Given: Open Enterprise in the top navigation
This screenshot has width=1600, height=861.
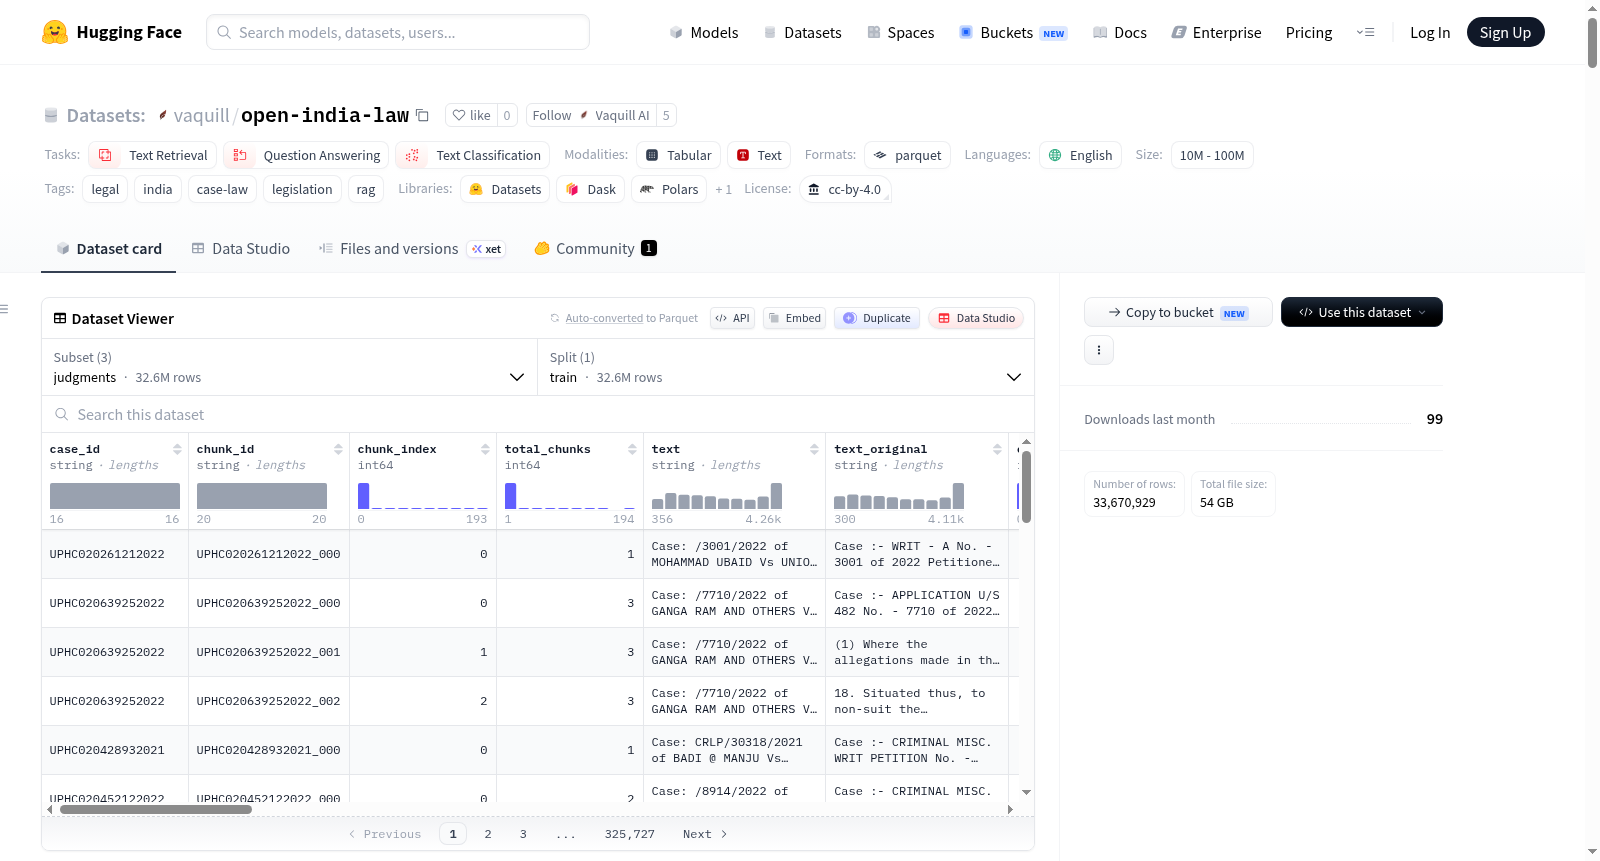Looking at the screenshot, I should (x=1217, y=32).
